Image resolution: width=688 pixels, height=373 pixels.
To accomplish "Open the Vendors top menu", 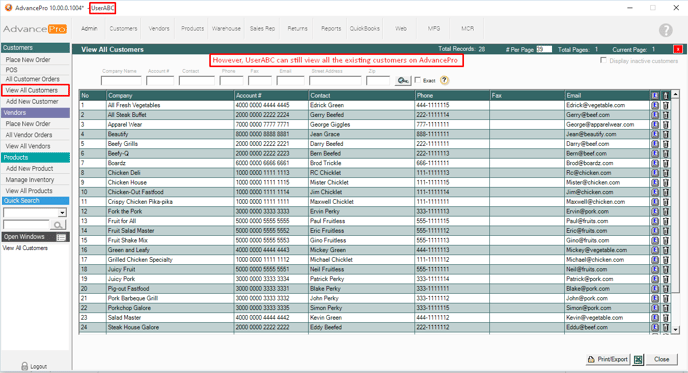I will 159,29.
